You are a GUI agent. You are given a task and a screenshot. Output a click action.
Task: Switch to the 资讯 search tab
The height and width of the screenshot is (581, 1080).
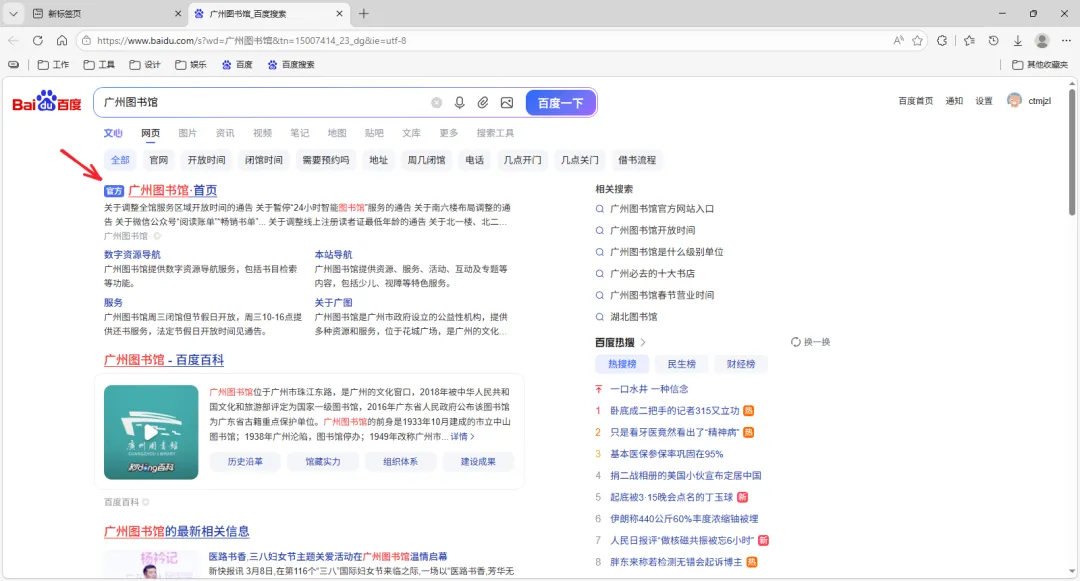click(x=225, y=133)
